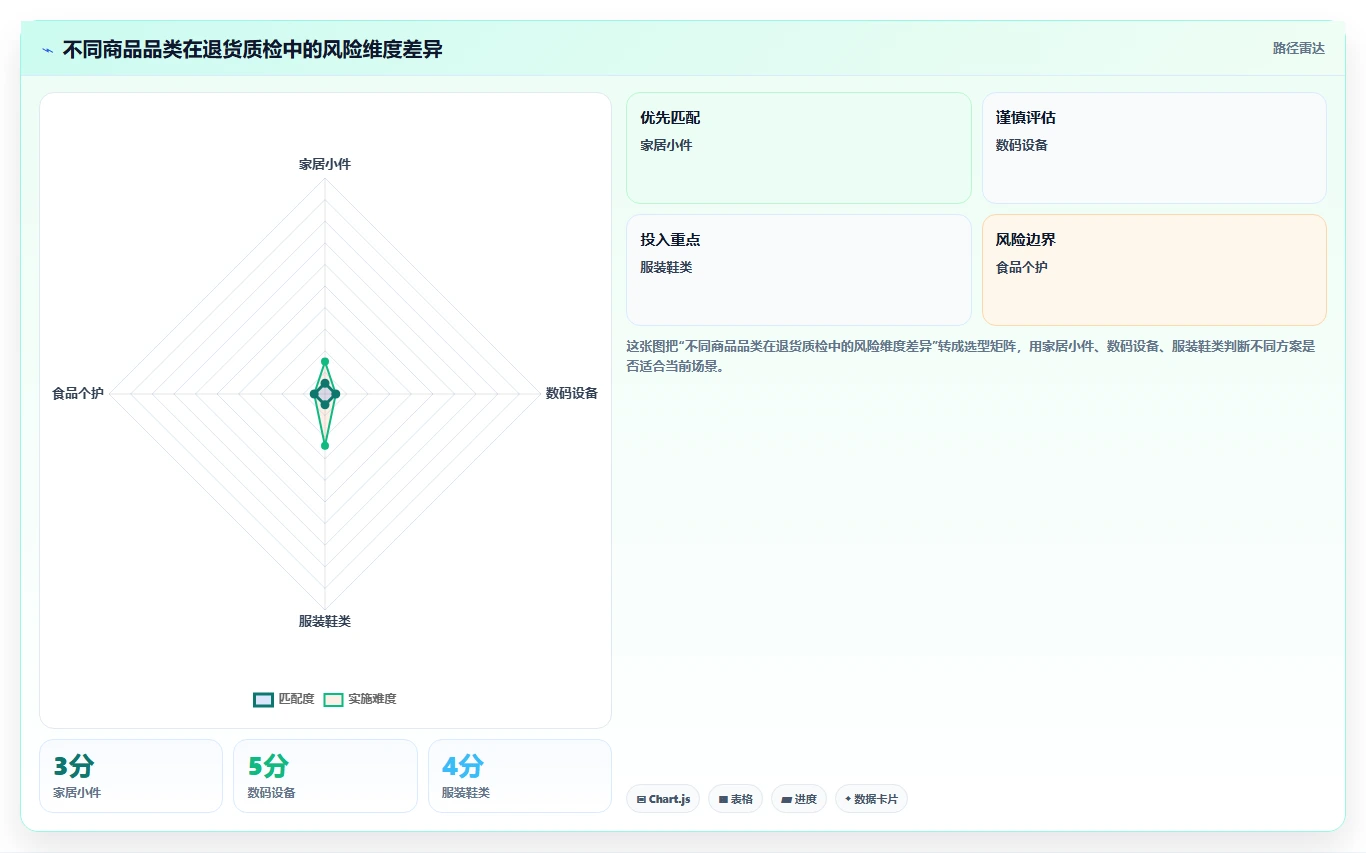Click the 5分 score value
The image size is (1366, 853).
268,766
